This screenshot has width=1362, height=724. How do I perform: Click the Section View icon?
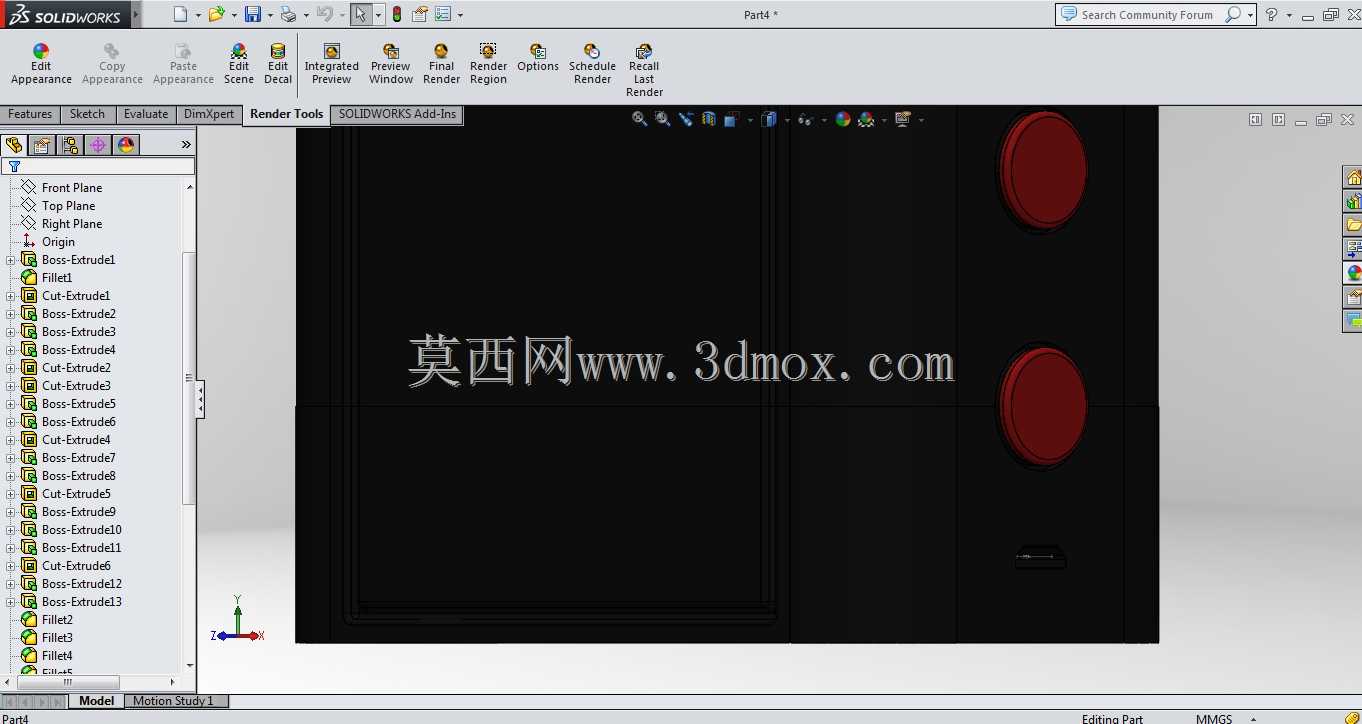709,119
